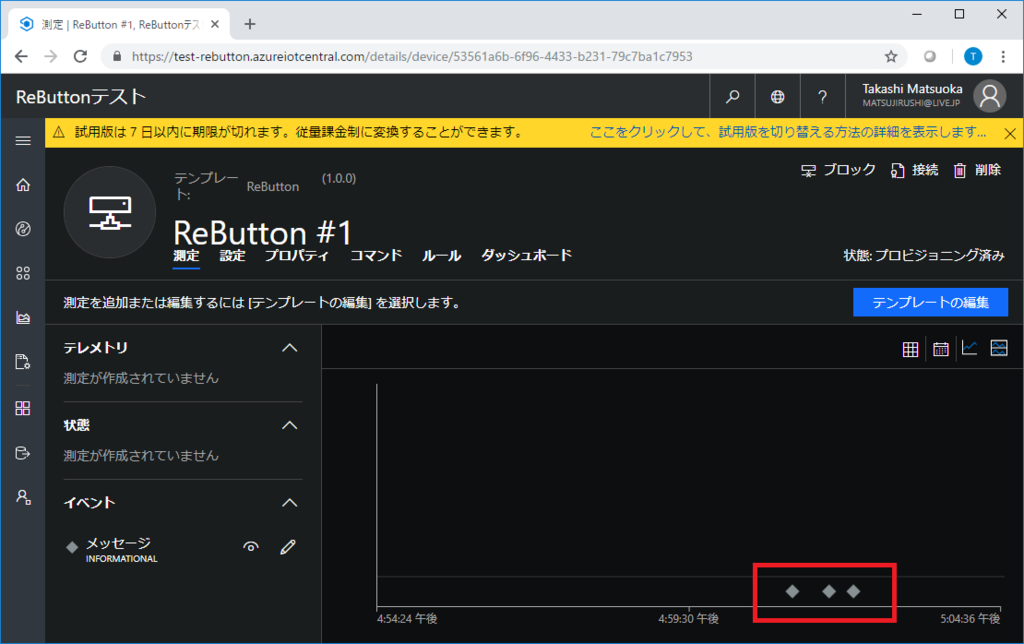Open the help question mark icon
Screen dimensions: 1024x644
point(822,96)
